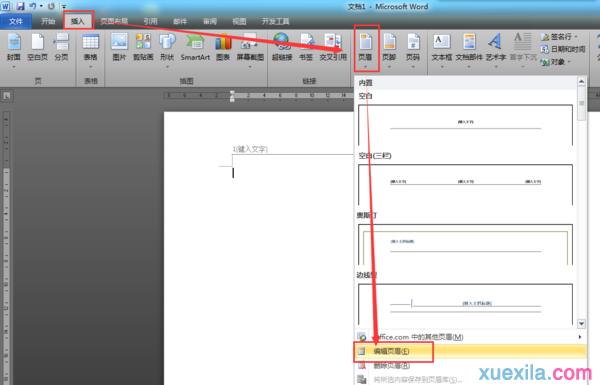Click the tab stop selector at ruler corner

7,96
